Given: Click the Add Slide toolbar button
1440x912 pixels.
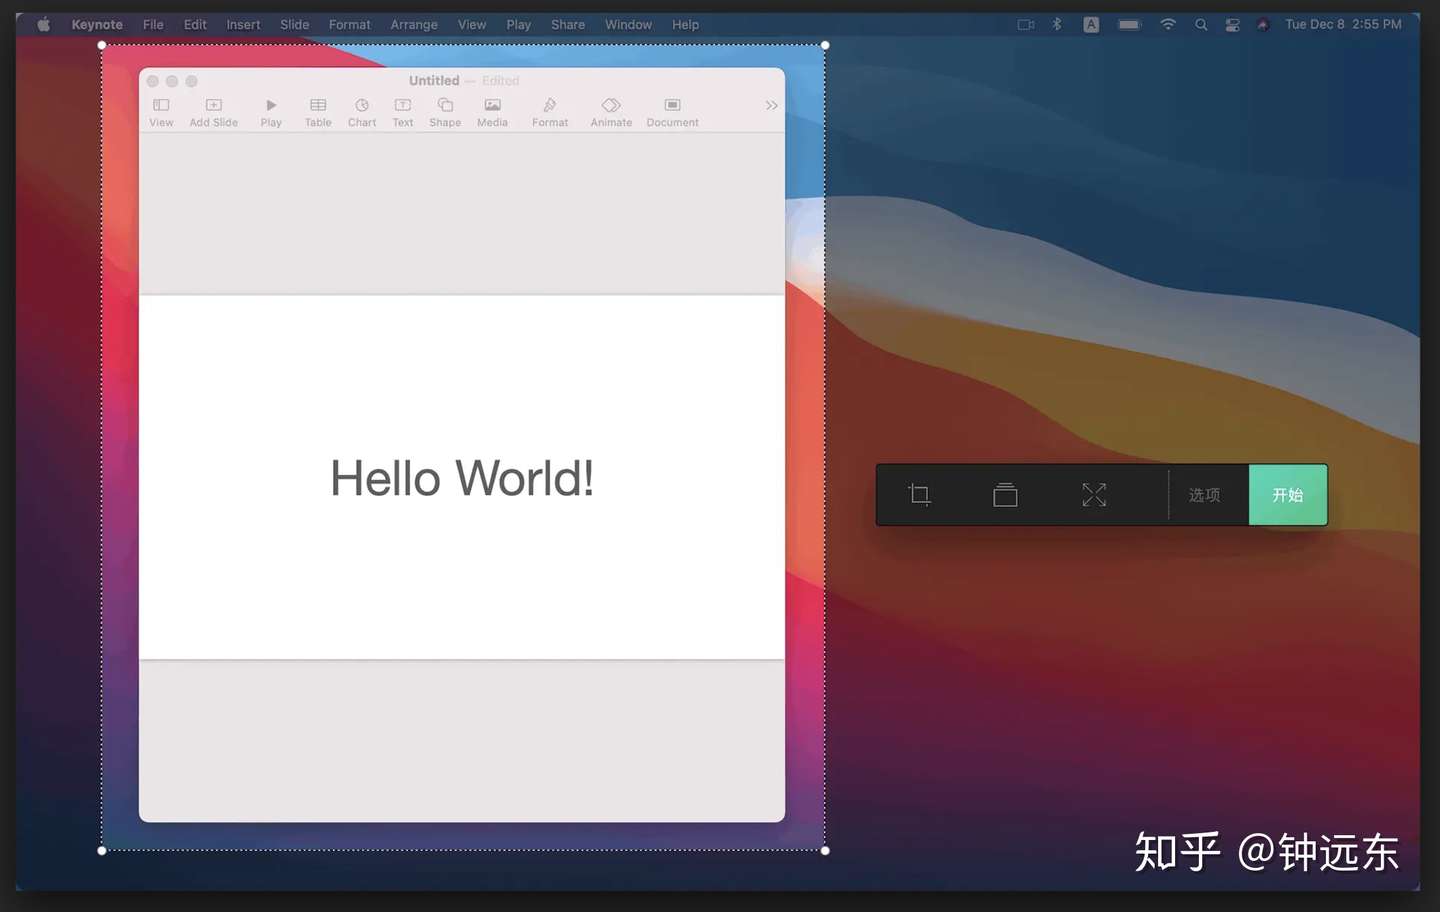Looking at the screenshot, I should click(214, 112).
